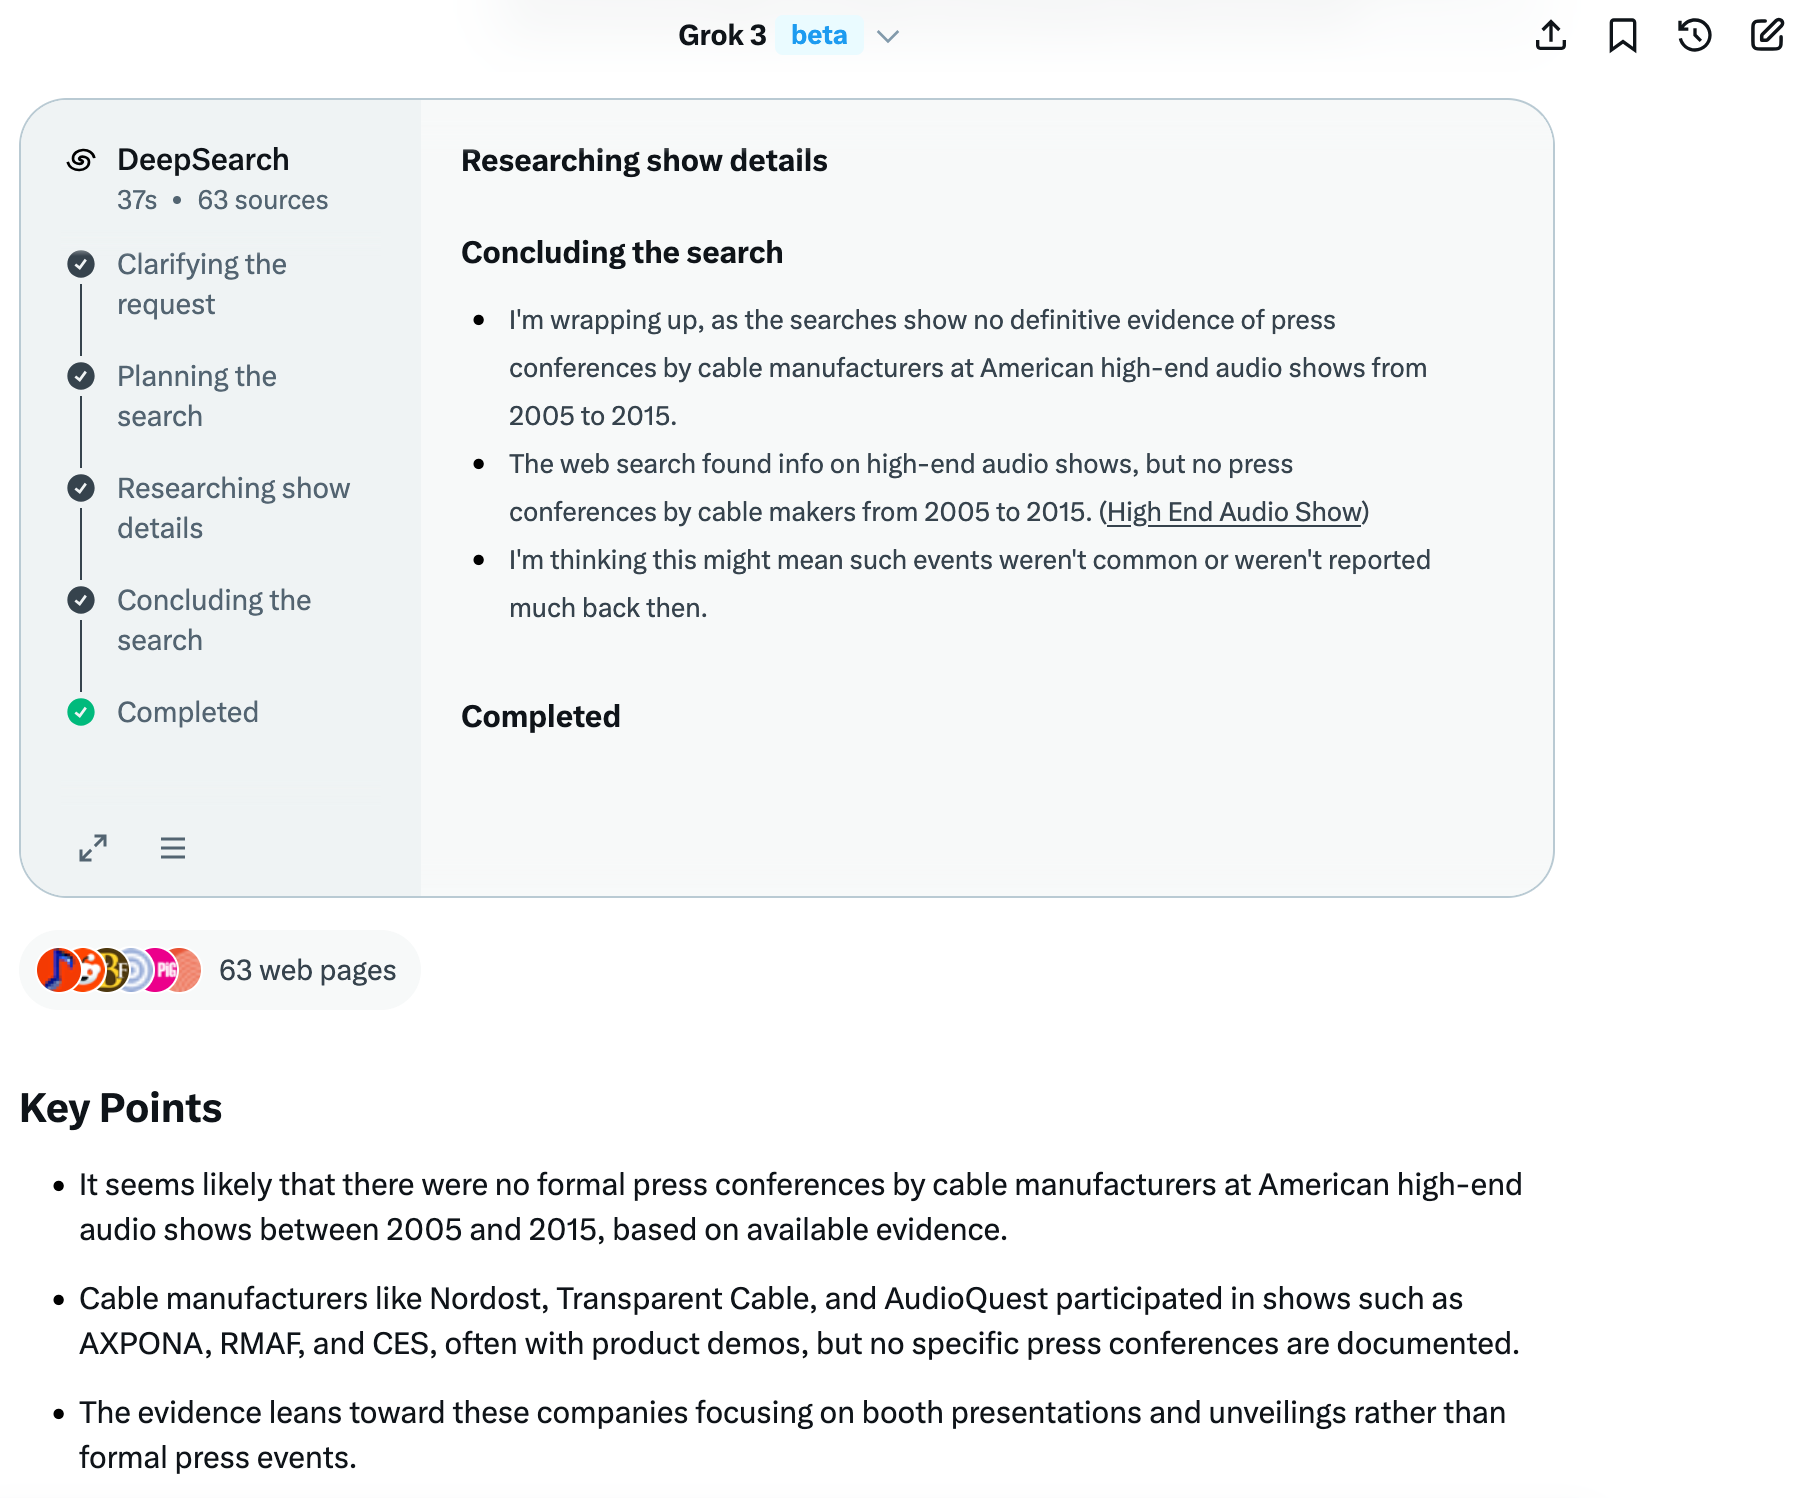Click the DeepSearch swirl logo icon
The width and height of the screenshot is (1804, 1498).
click(81, 160)
